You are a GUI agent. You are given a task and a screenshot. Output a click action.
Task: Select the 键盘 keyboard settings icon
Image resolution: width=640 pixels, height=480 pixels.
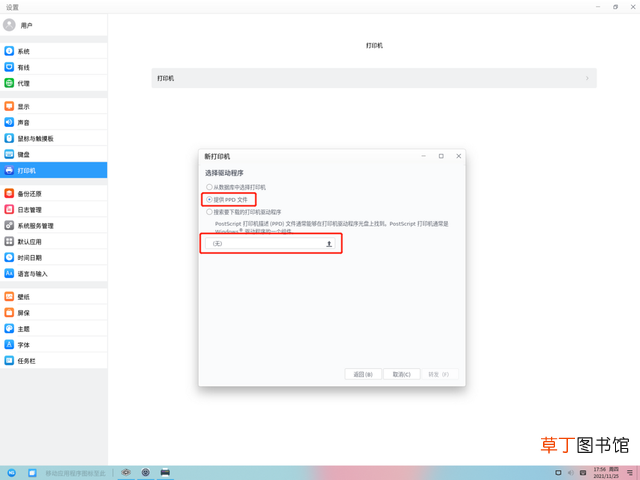pyautogui.click(x=9, y=154)
